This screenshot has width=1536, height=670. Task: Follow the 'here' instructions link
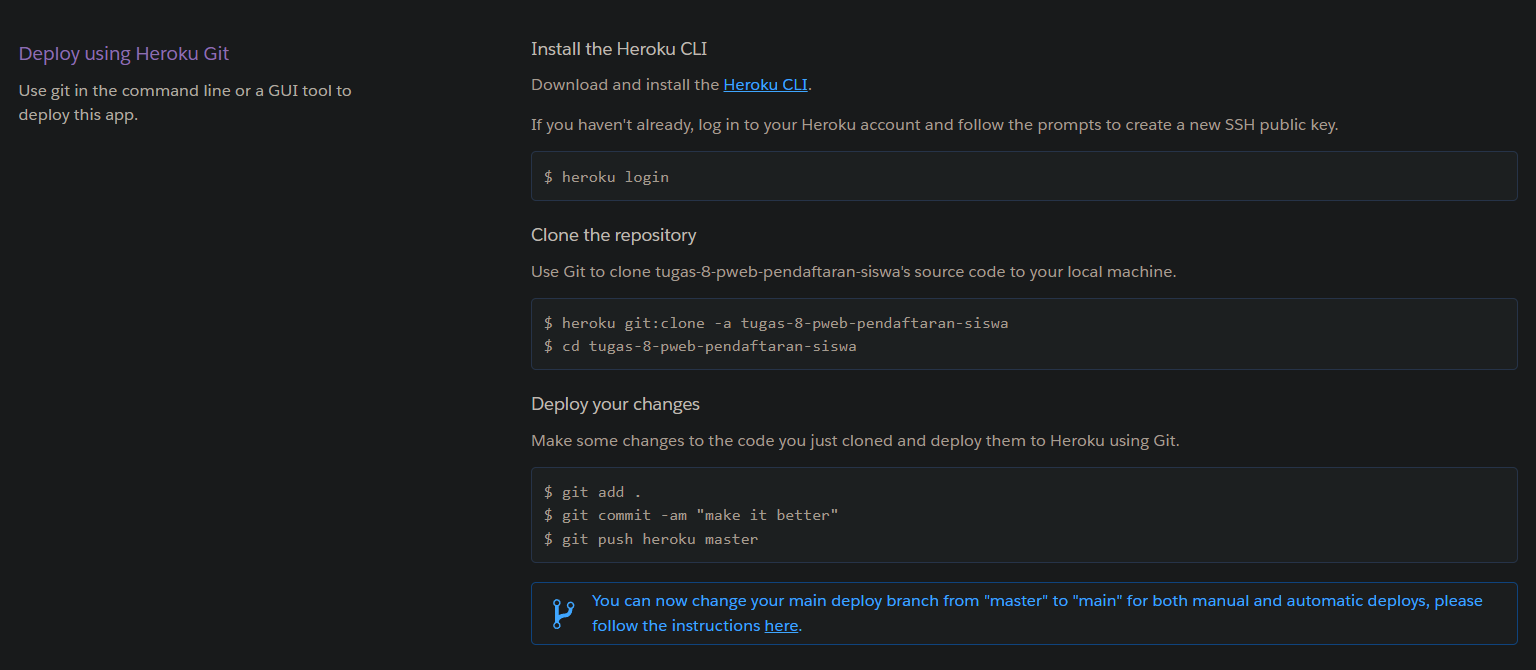(x=781, y=626)
